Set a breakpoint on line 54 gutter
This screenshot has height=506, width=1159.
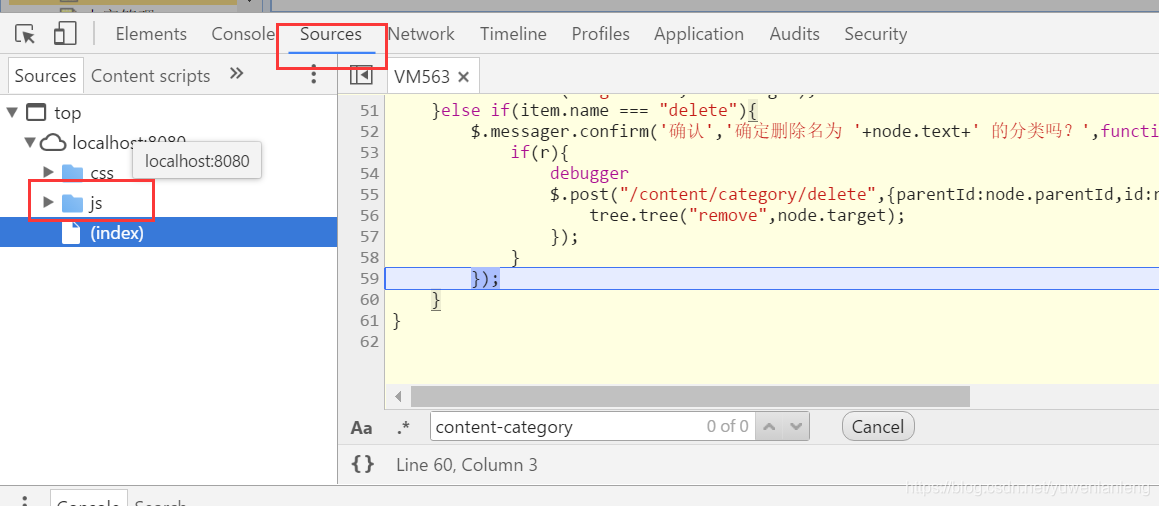pos(369,174)
